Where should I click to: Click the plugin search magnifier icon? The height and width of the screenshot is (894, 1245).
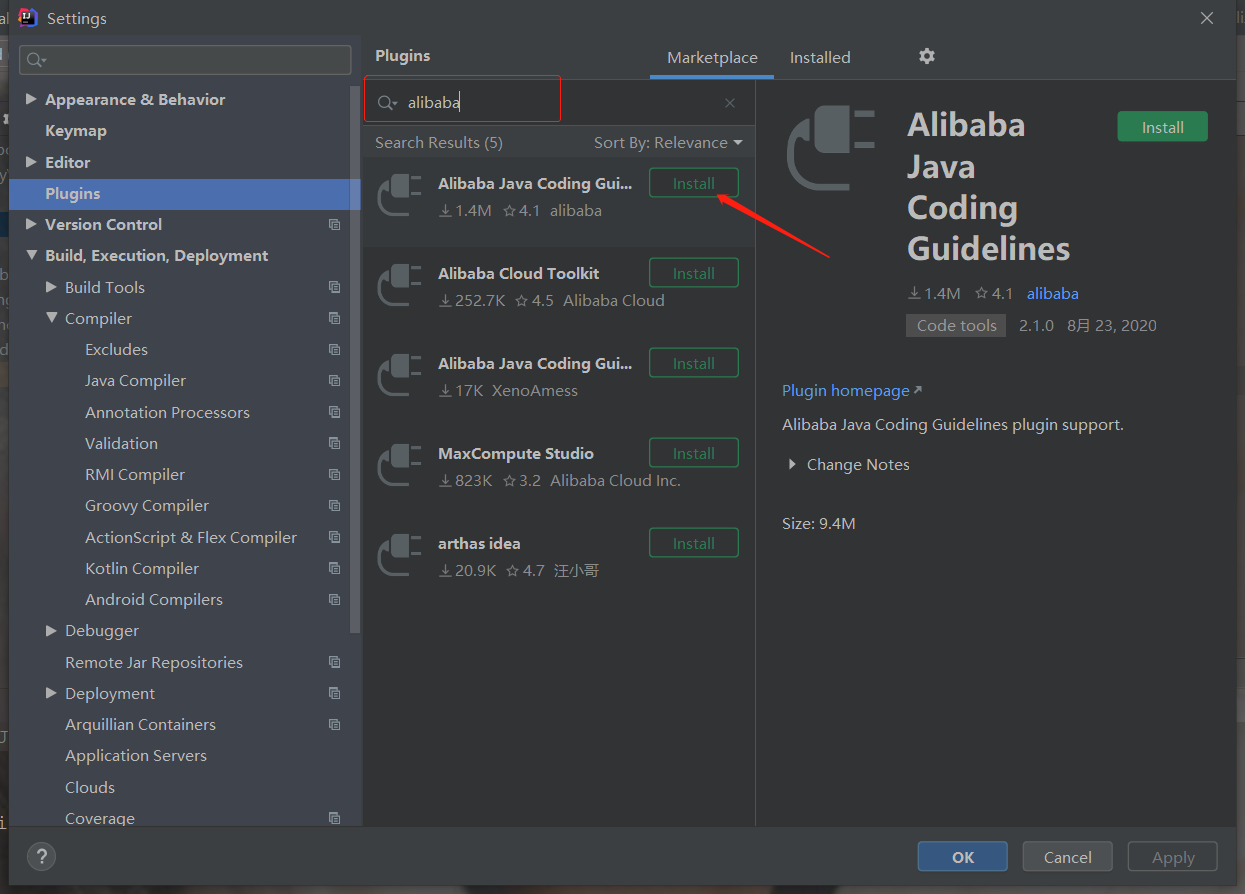tap(387, 103)
